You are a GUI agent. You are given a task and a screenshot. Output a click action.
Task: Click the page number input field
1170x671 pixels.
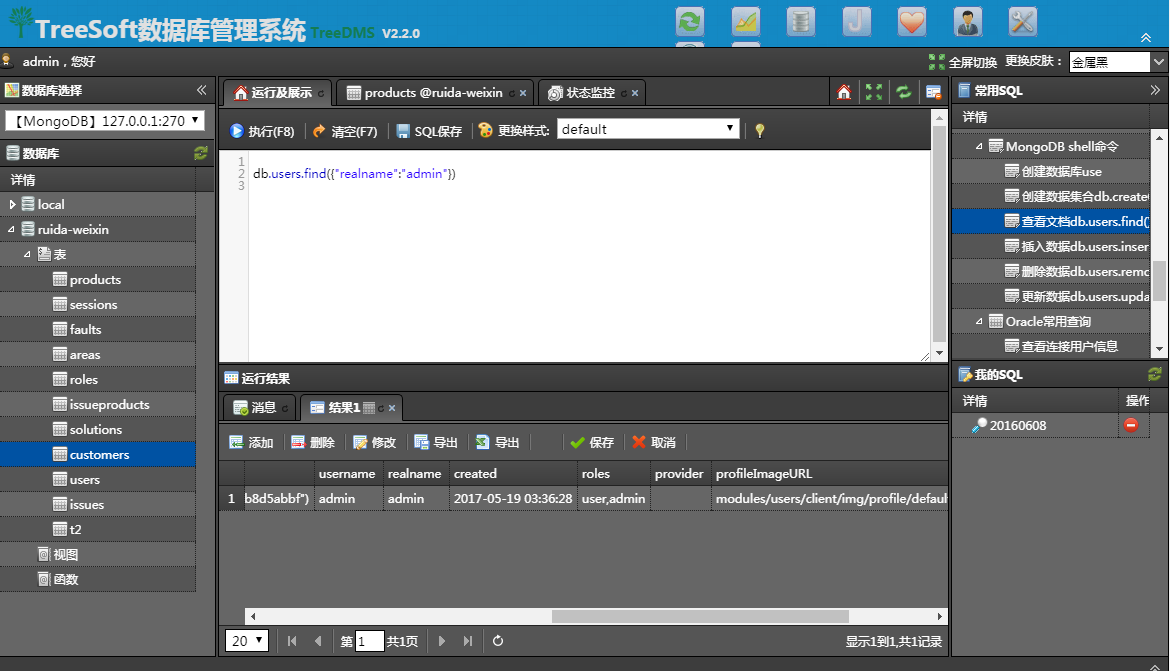(x=369, y=640)
